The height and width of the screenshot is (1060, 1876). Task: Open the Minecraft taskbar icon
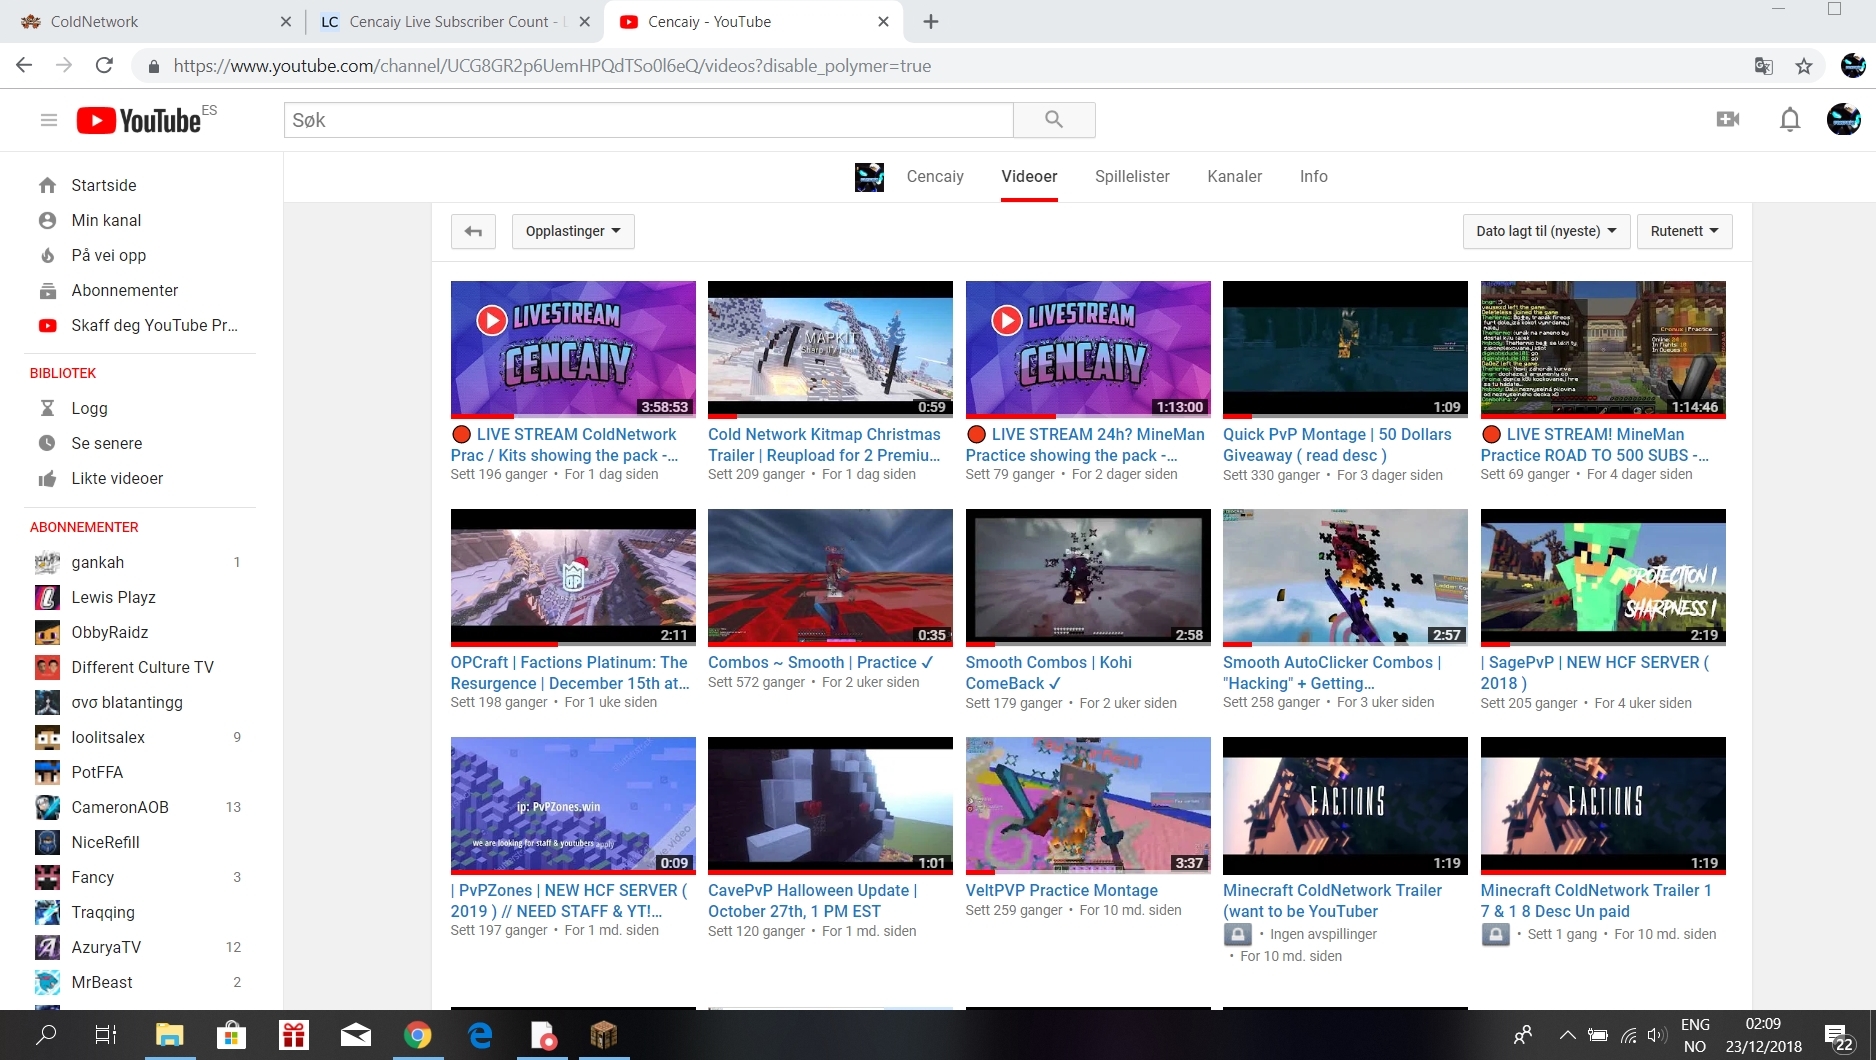click(604, 1035)
